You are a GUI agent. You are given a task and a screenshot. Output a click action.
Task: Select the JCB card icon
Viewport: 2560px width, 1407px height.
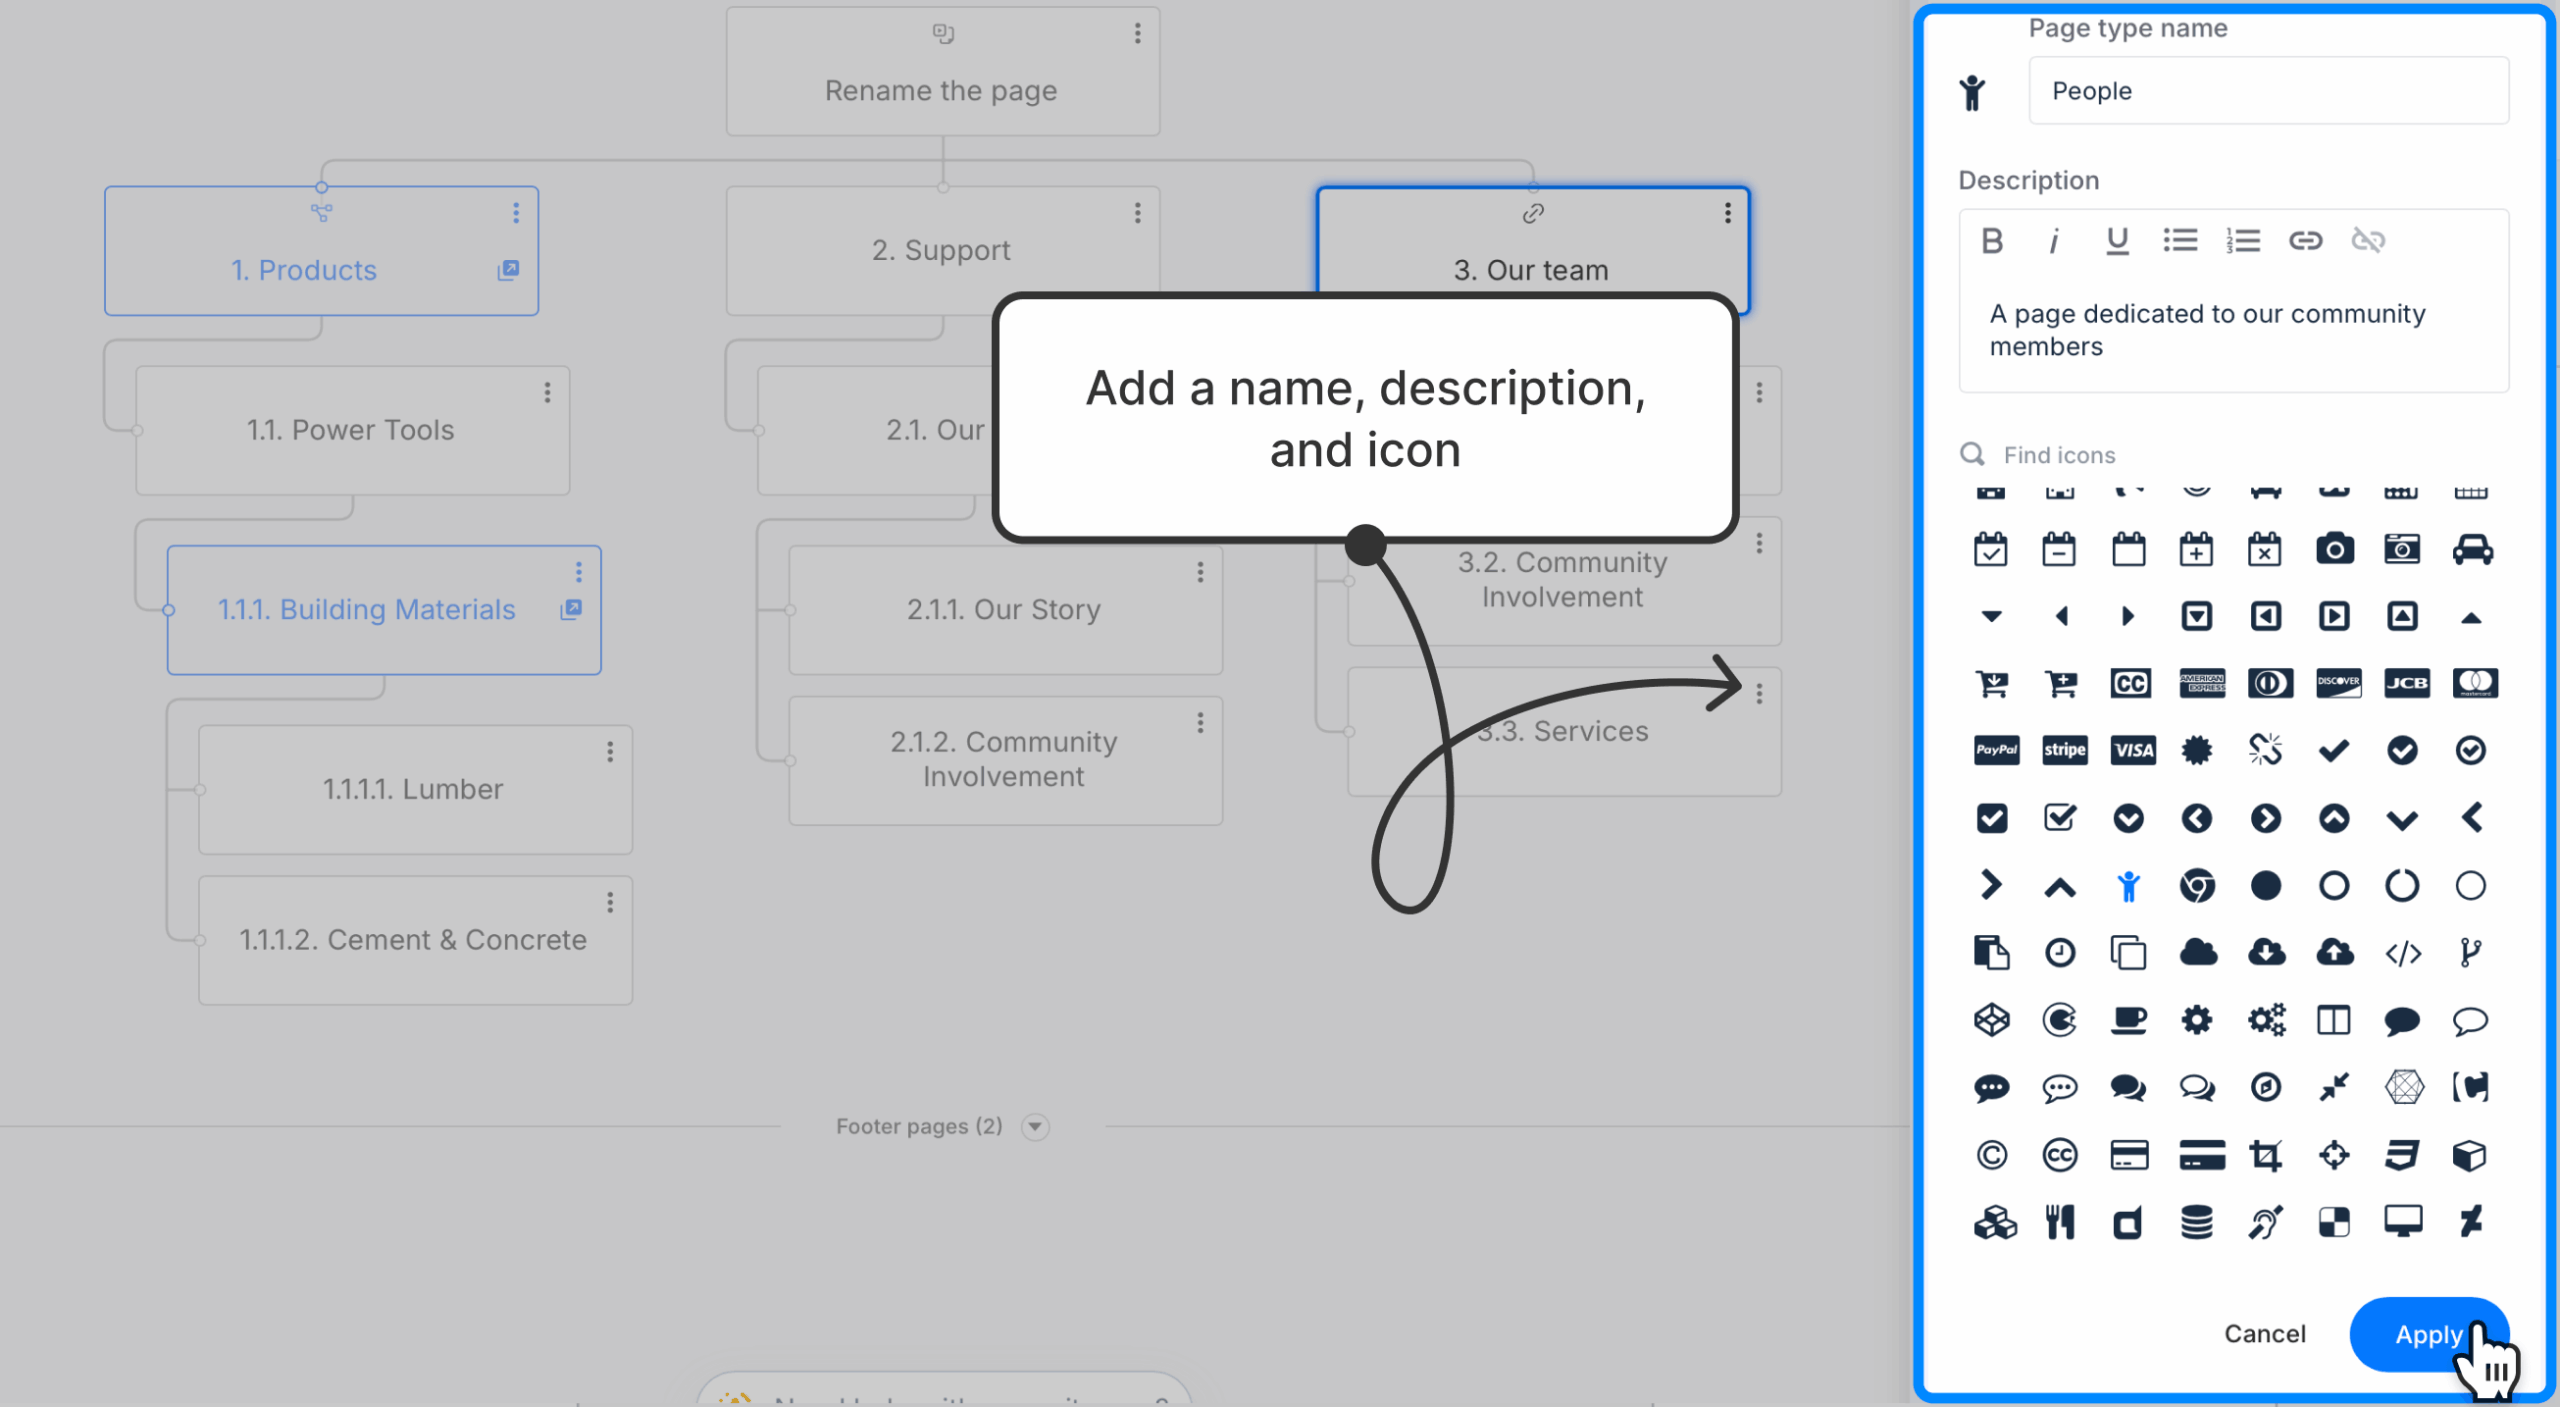point(2406,683)
